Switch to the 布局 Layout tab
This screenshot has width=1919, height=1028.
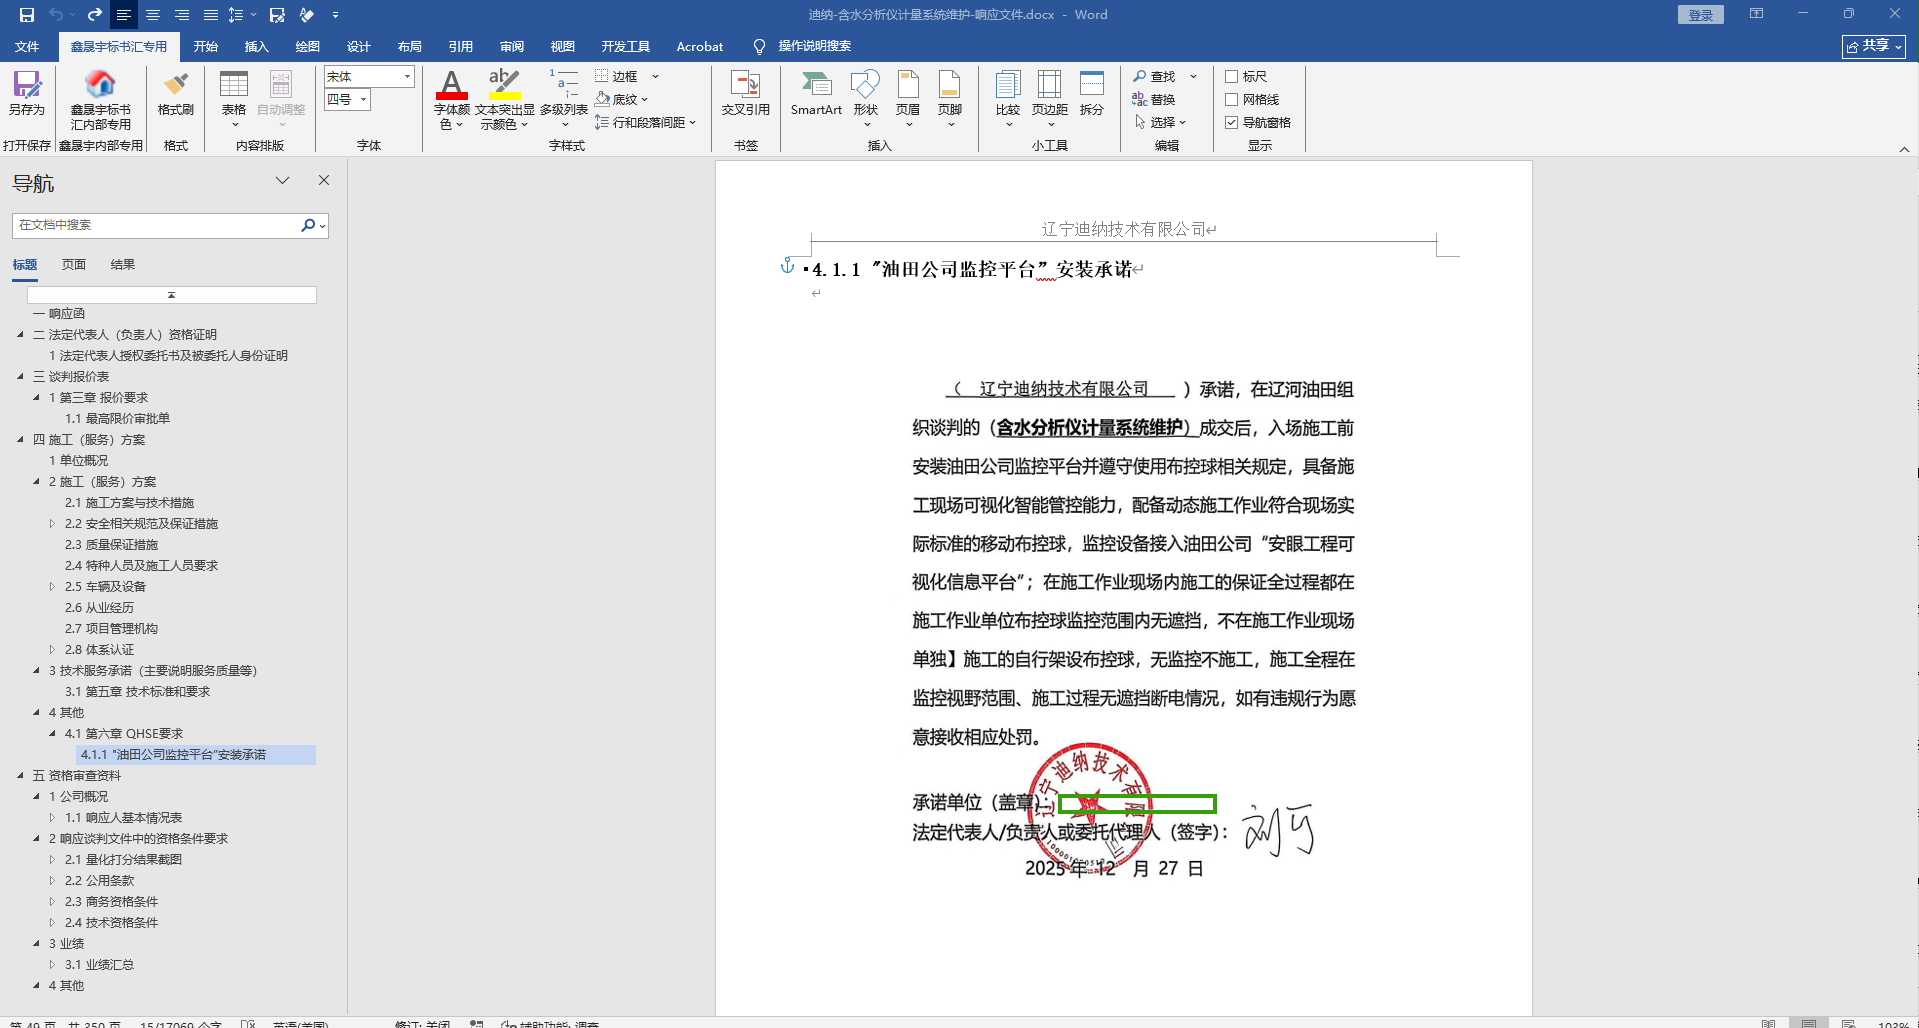(x=410, y=46)
